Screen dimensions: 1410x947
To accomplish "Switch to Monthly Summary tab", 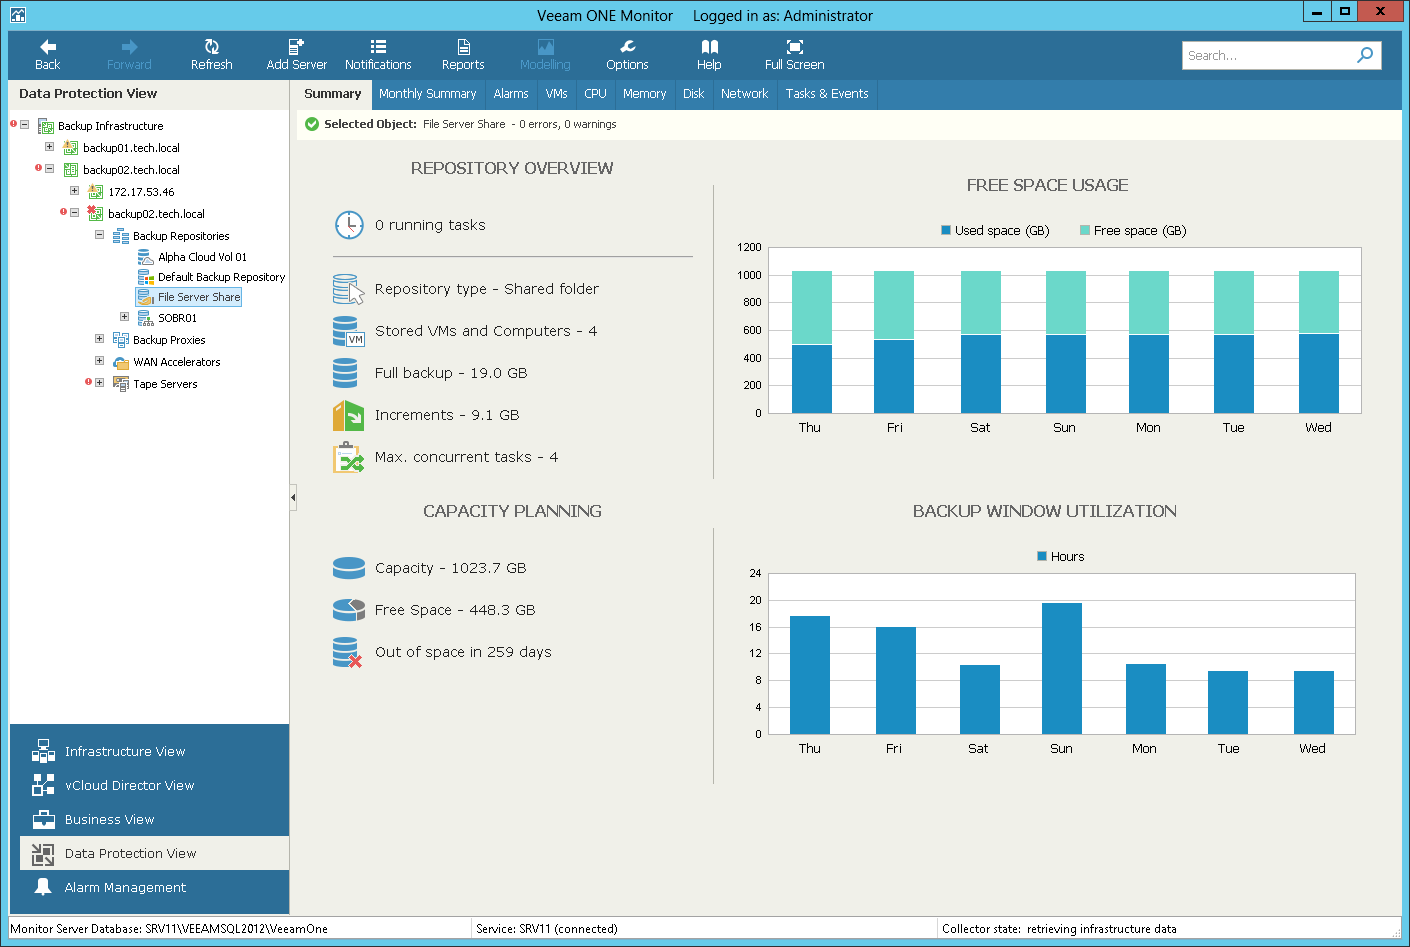I will click(x=427, y=94).
